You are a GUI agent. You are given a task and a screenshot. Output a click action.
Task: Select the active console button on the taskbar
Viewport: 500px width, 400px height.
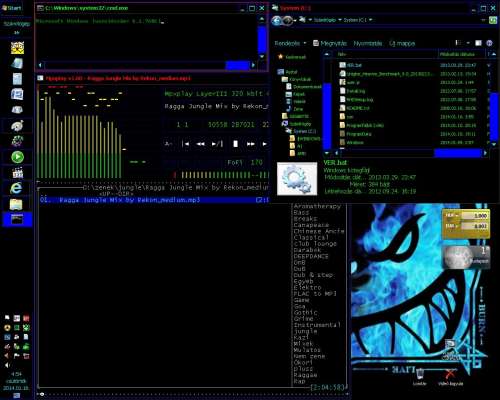click(17, 220)
